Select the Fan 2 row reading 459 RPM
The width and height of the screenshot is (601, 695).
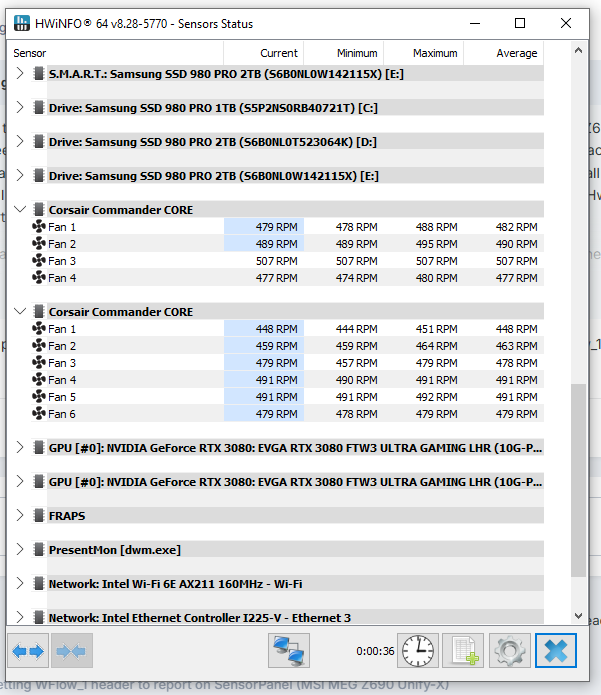pyautogui.click(x=287, y=346)
